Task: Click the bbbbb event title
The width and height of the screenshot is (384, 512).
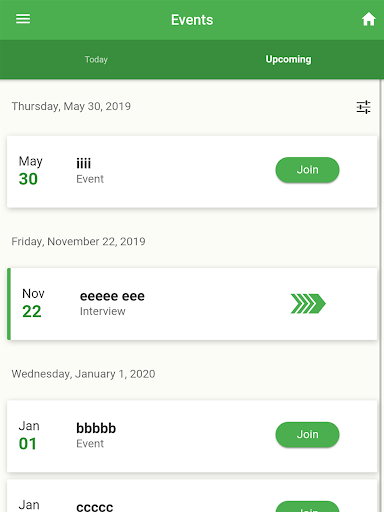Action: point(96,428)
